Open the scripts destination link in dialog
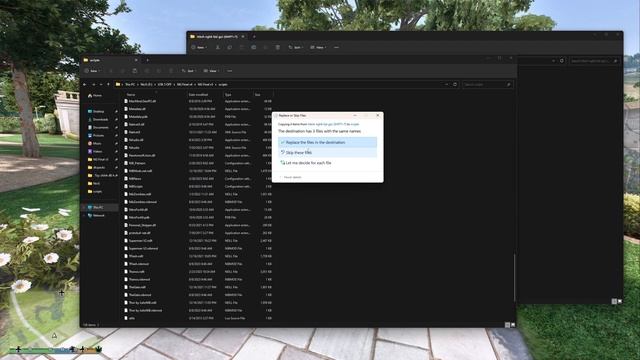Viewport: 640px width, 360px height. 355,124
